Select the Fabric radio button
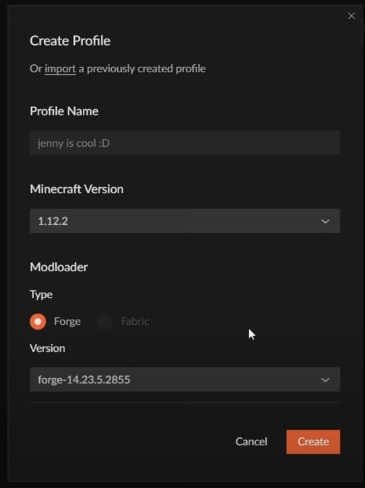This screenshot has width=365, height=488. click(x=105, y=322)
